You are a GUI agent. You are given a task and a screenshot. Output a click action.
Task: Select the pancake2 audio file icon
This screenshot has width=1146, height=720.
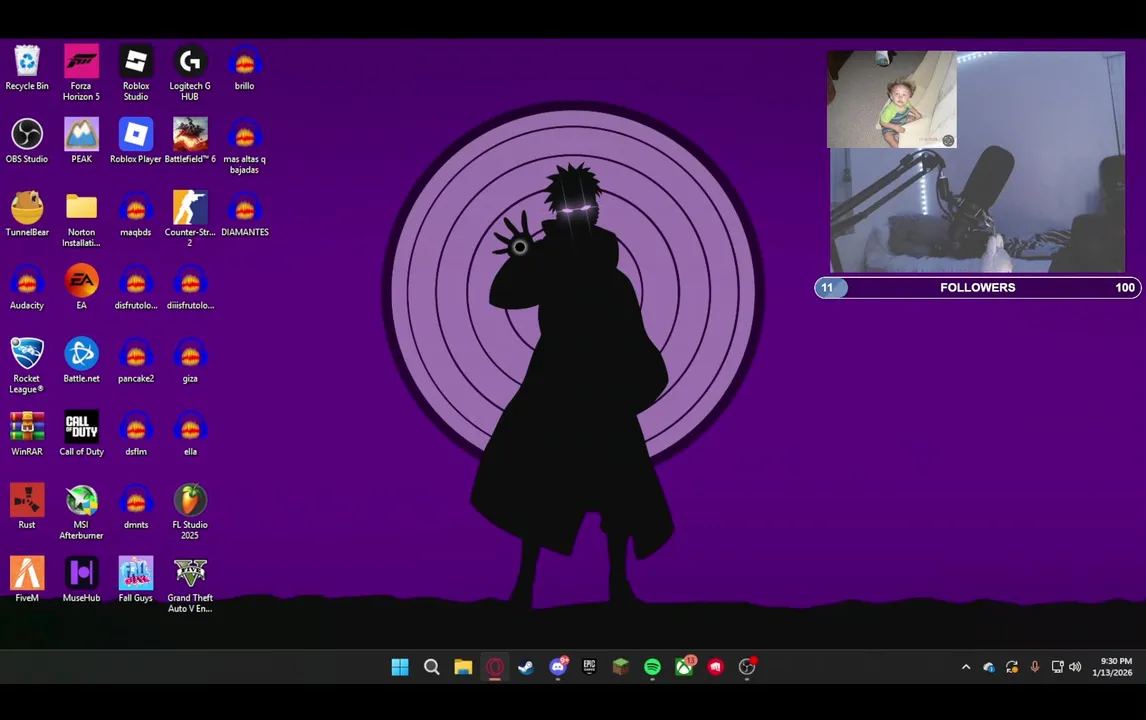(x=136, y=360)
